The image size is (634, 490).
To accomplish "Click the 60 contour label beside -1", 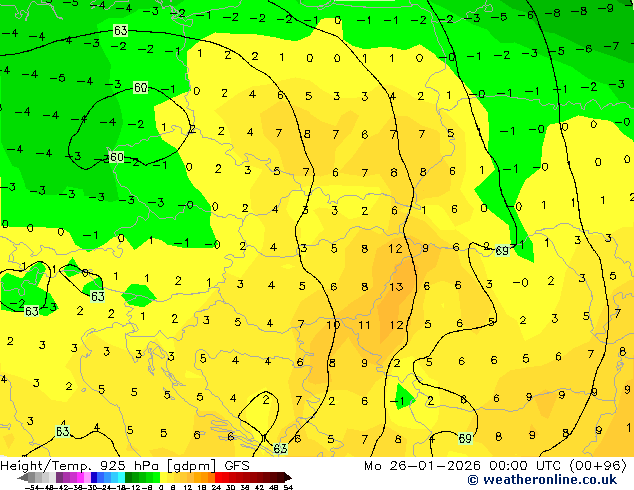I will click(141, 87).
